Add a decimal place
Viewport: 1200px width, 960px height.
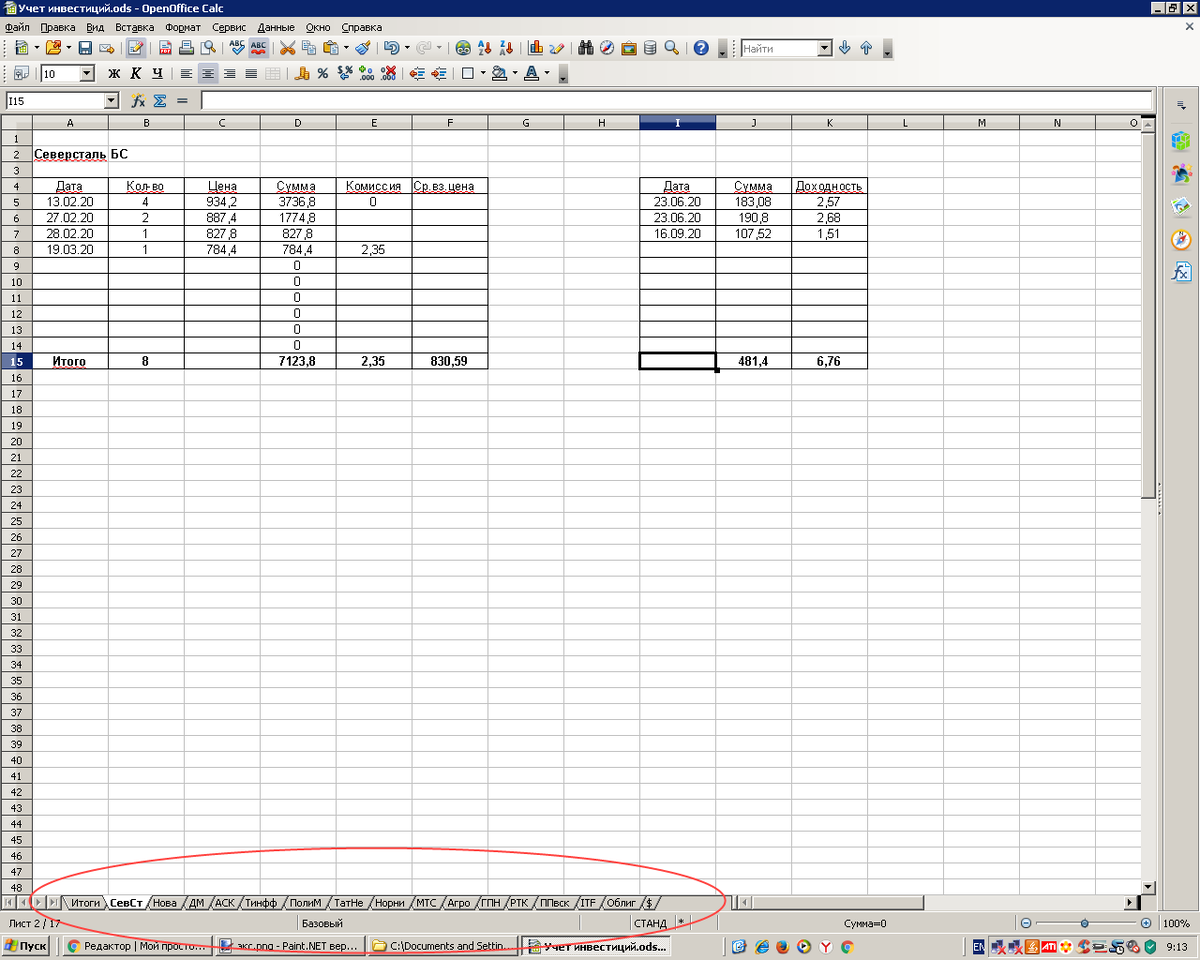pyautogui.click(x=367, y=73)
